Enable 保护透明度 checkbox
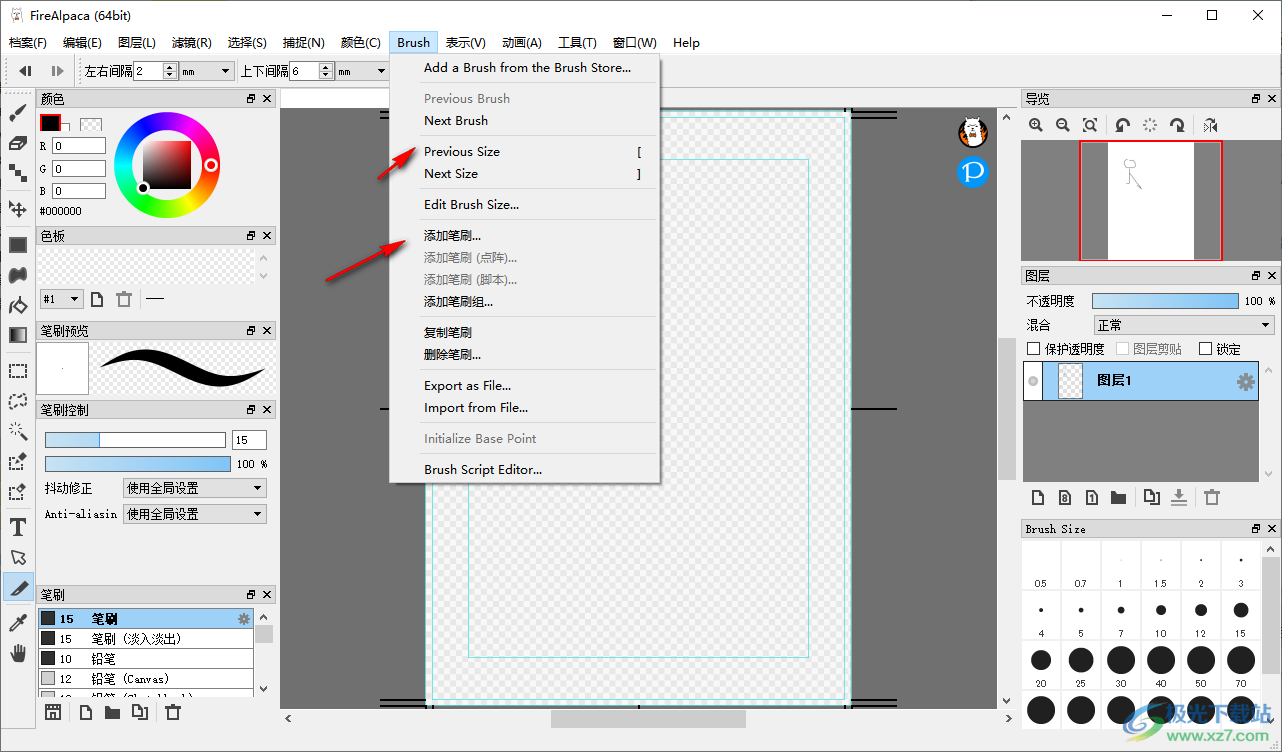This screenshot has width=1282, height=752. (x=1034, y=349)
